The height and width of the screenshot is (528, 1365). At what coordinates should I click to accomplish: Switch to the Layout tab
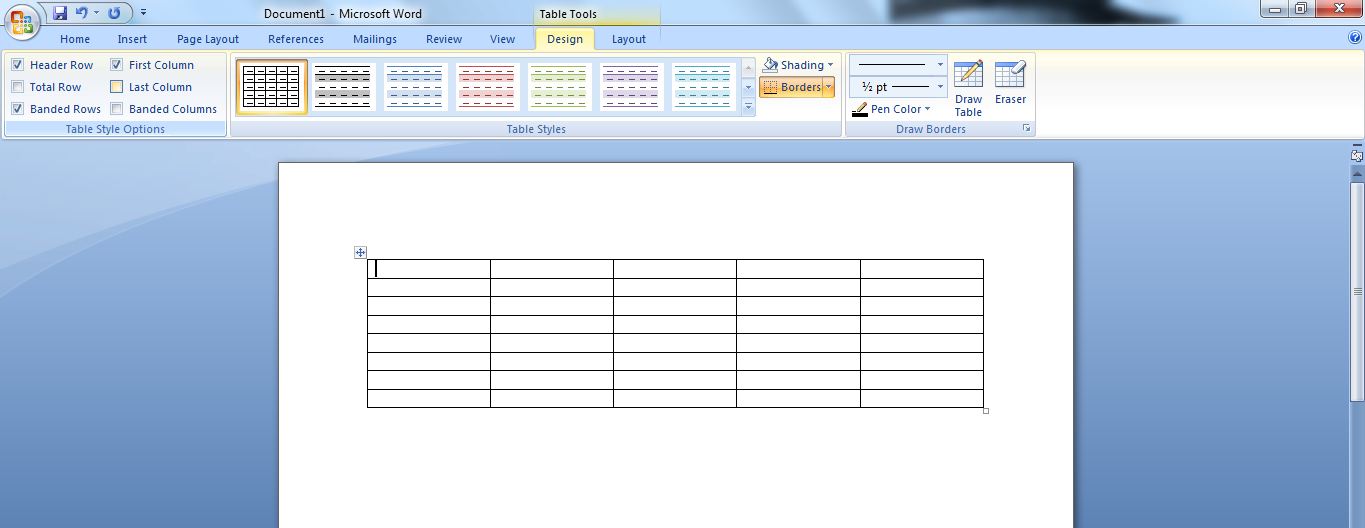pos(629,39)
